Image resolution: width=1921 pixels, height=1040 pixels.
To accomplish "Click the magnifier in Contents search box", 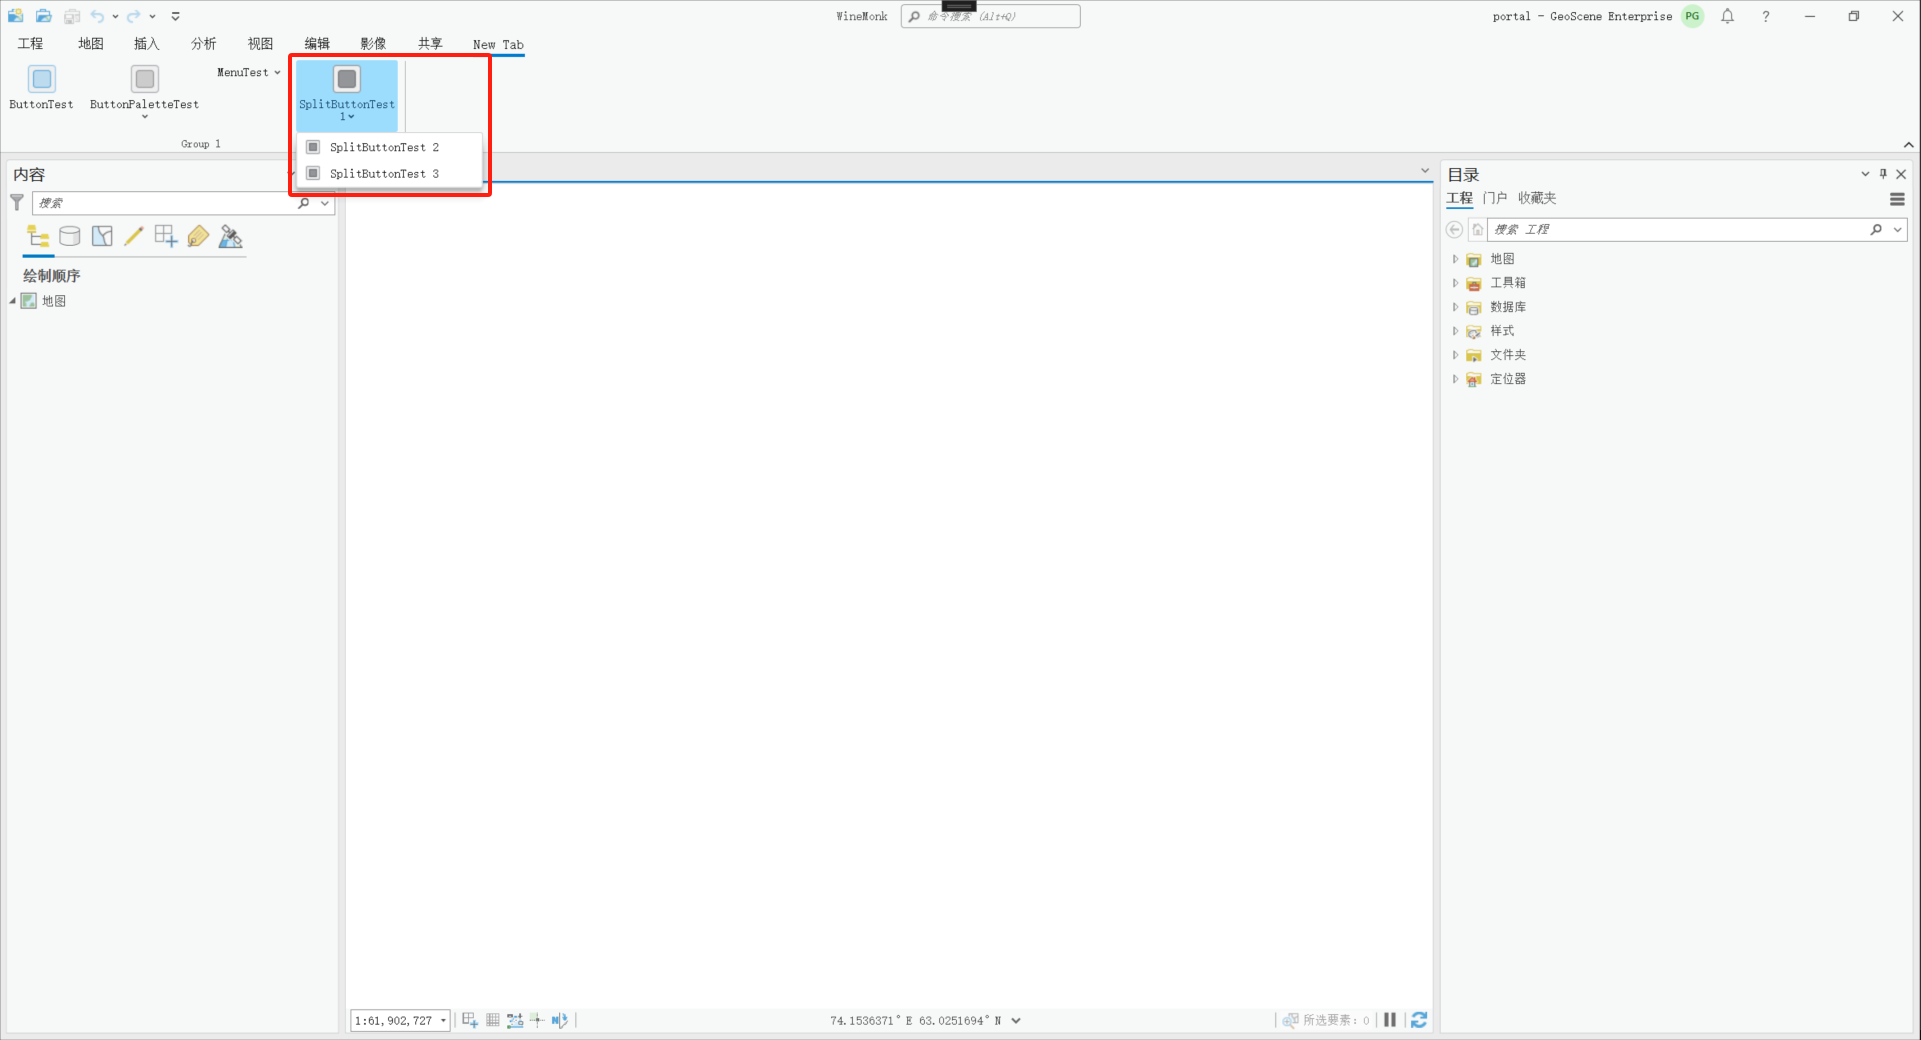I will 304,203.
